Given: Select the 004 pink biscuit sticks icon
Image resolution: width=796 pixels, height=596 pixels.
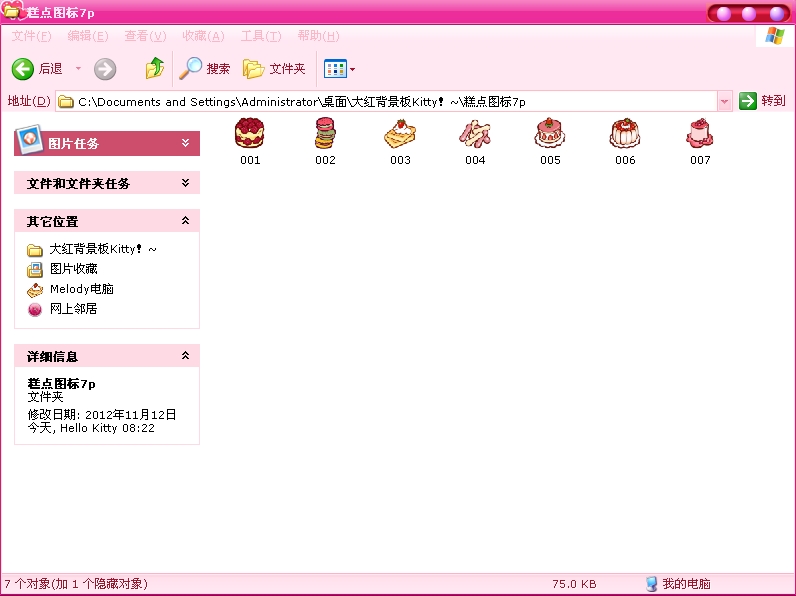Looking at the screenshot, I should [475, 134].
